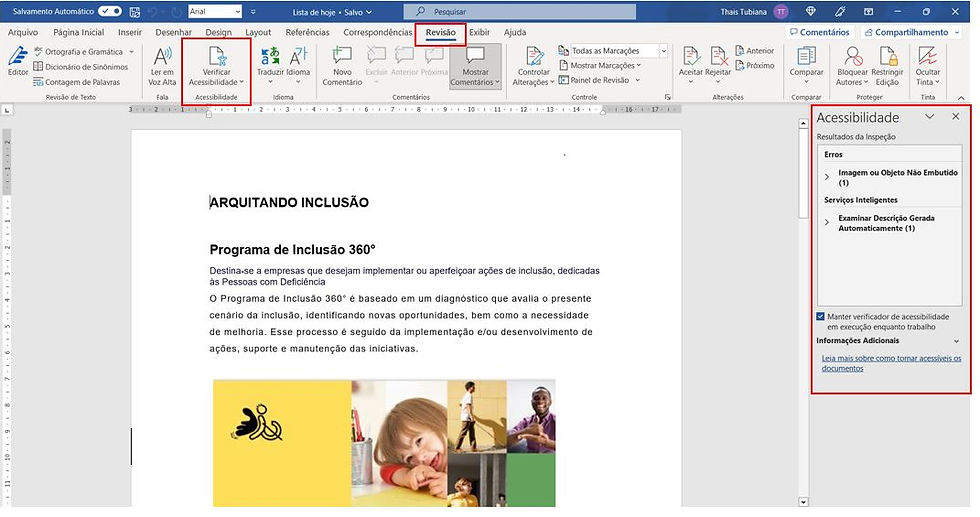
Task: Click the Compartilhamento button
Action: click(x=911, y=32)
